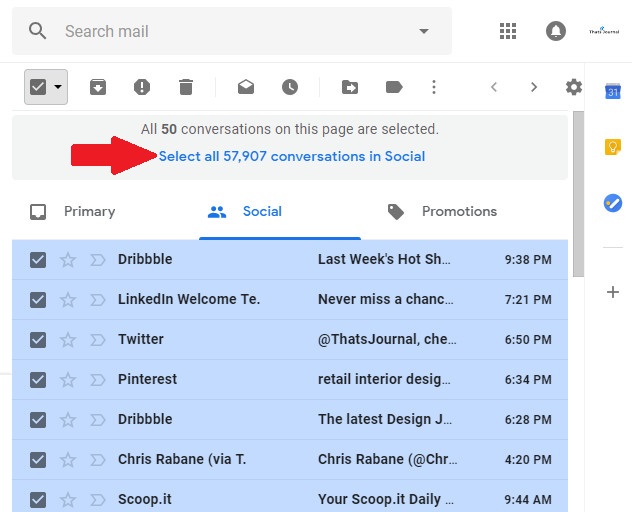Open the Move to folder icon
Image resolution: width=632 pixels, height=512 pixels.
click(x=350, y=87)
